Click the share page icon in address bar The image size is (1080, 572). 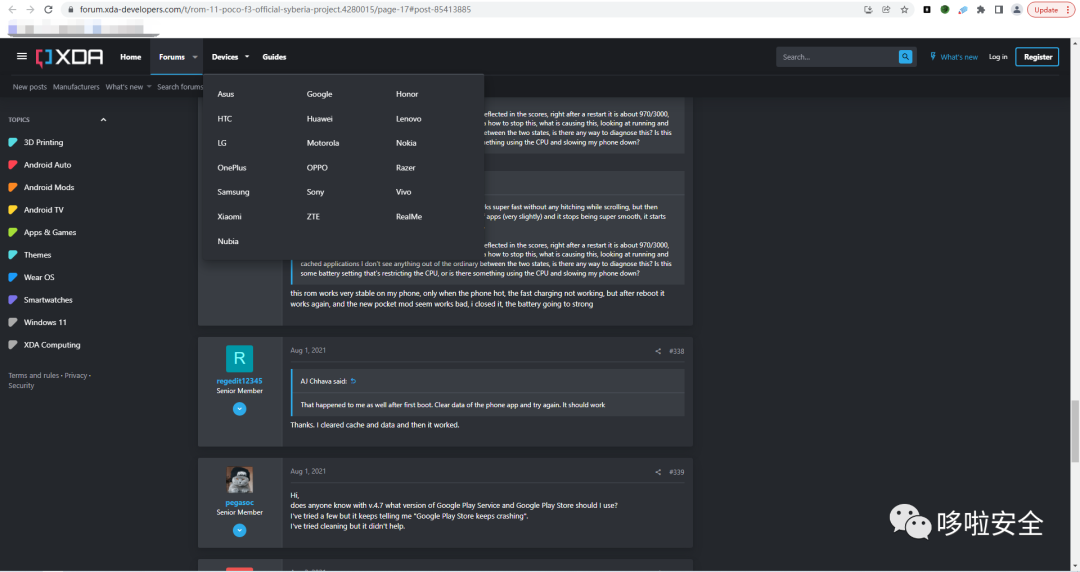click(x=886, y=10)
